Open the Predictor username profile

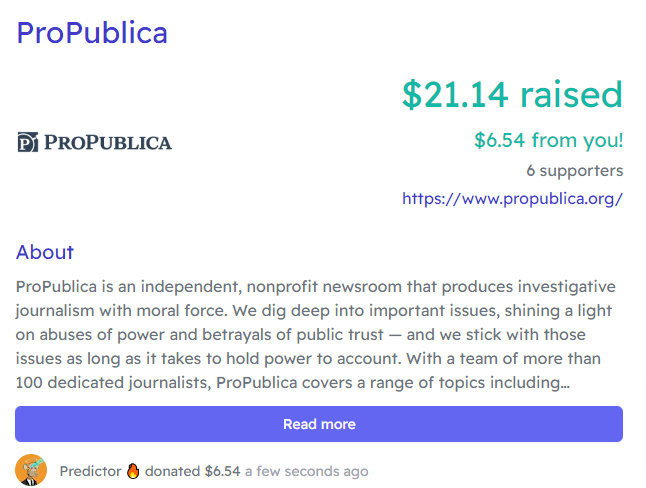pyautogui.click(x=90, y=471)
